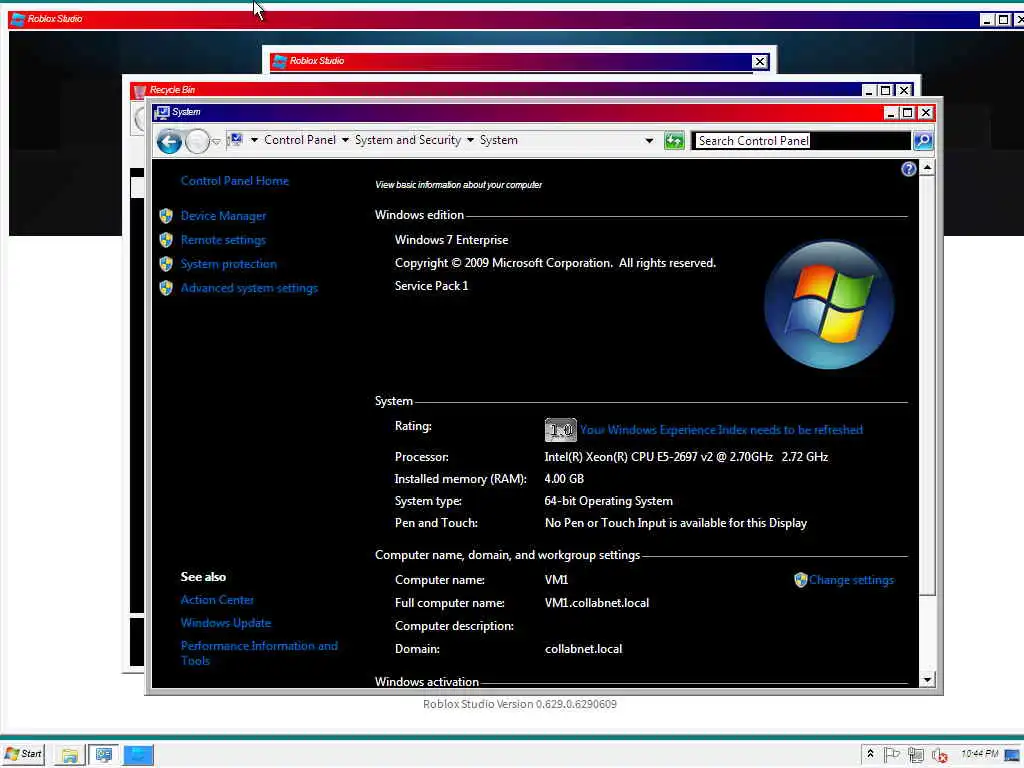Screen dimensions: 1024x768
Task: Open the address bar history dropdown
Action: click(x=648, y=140)
